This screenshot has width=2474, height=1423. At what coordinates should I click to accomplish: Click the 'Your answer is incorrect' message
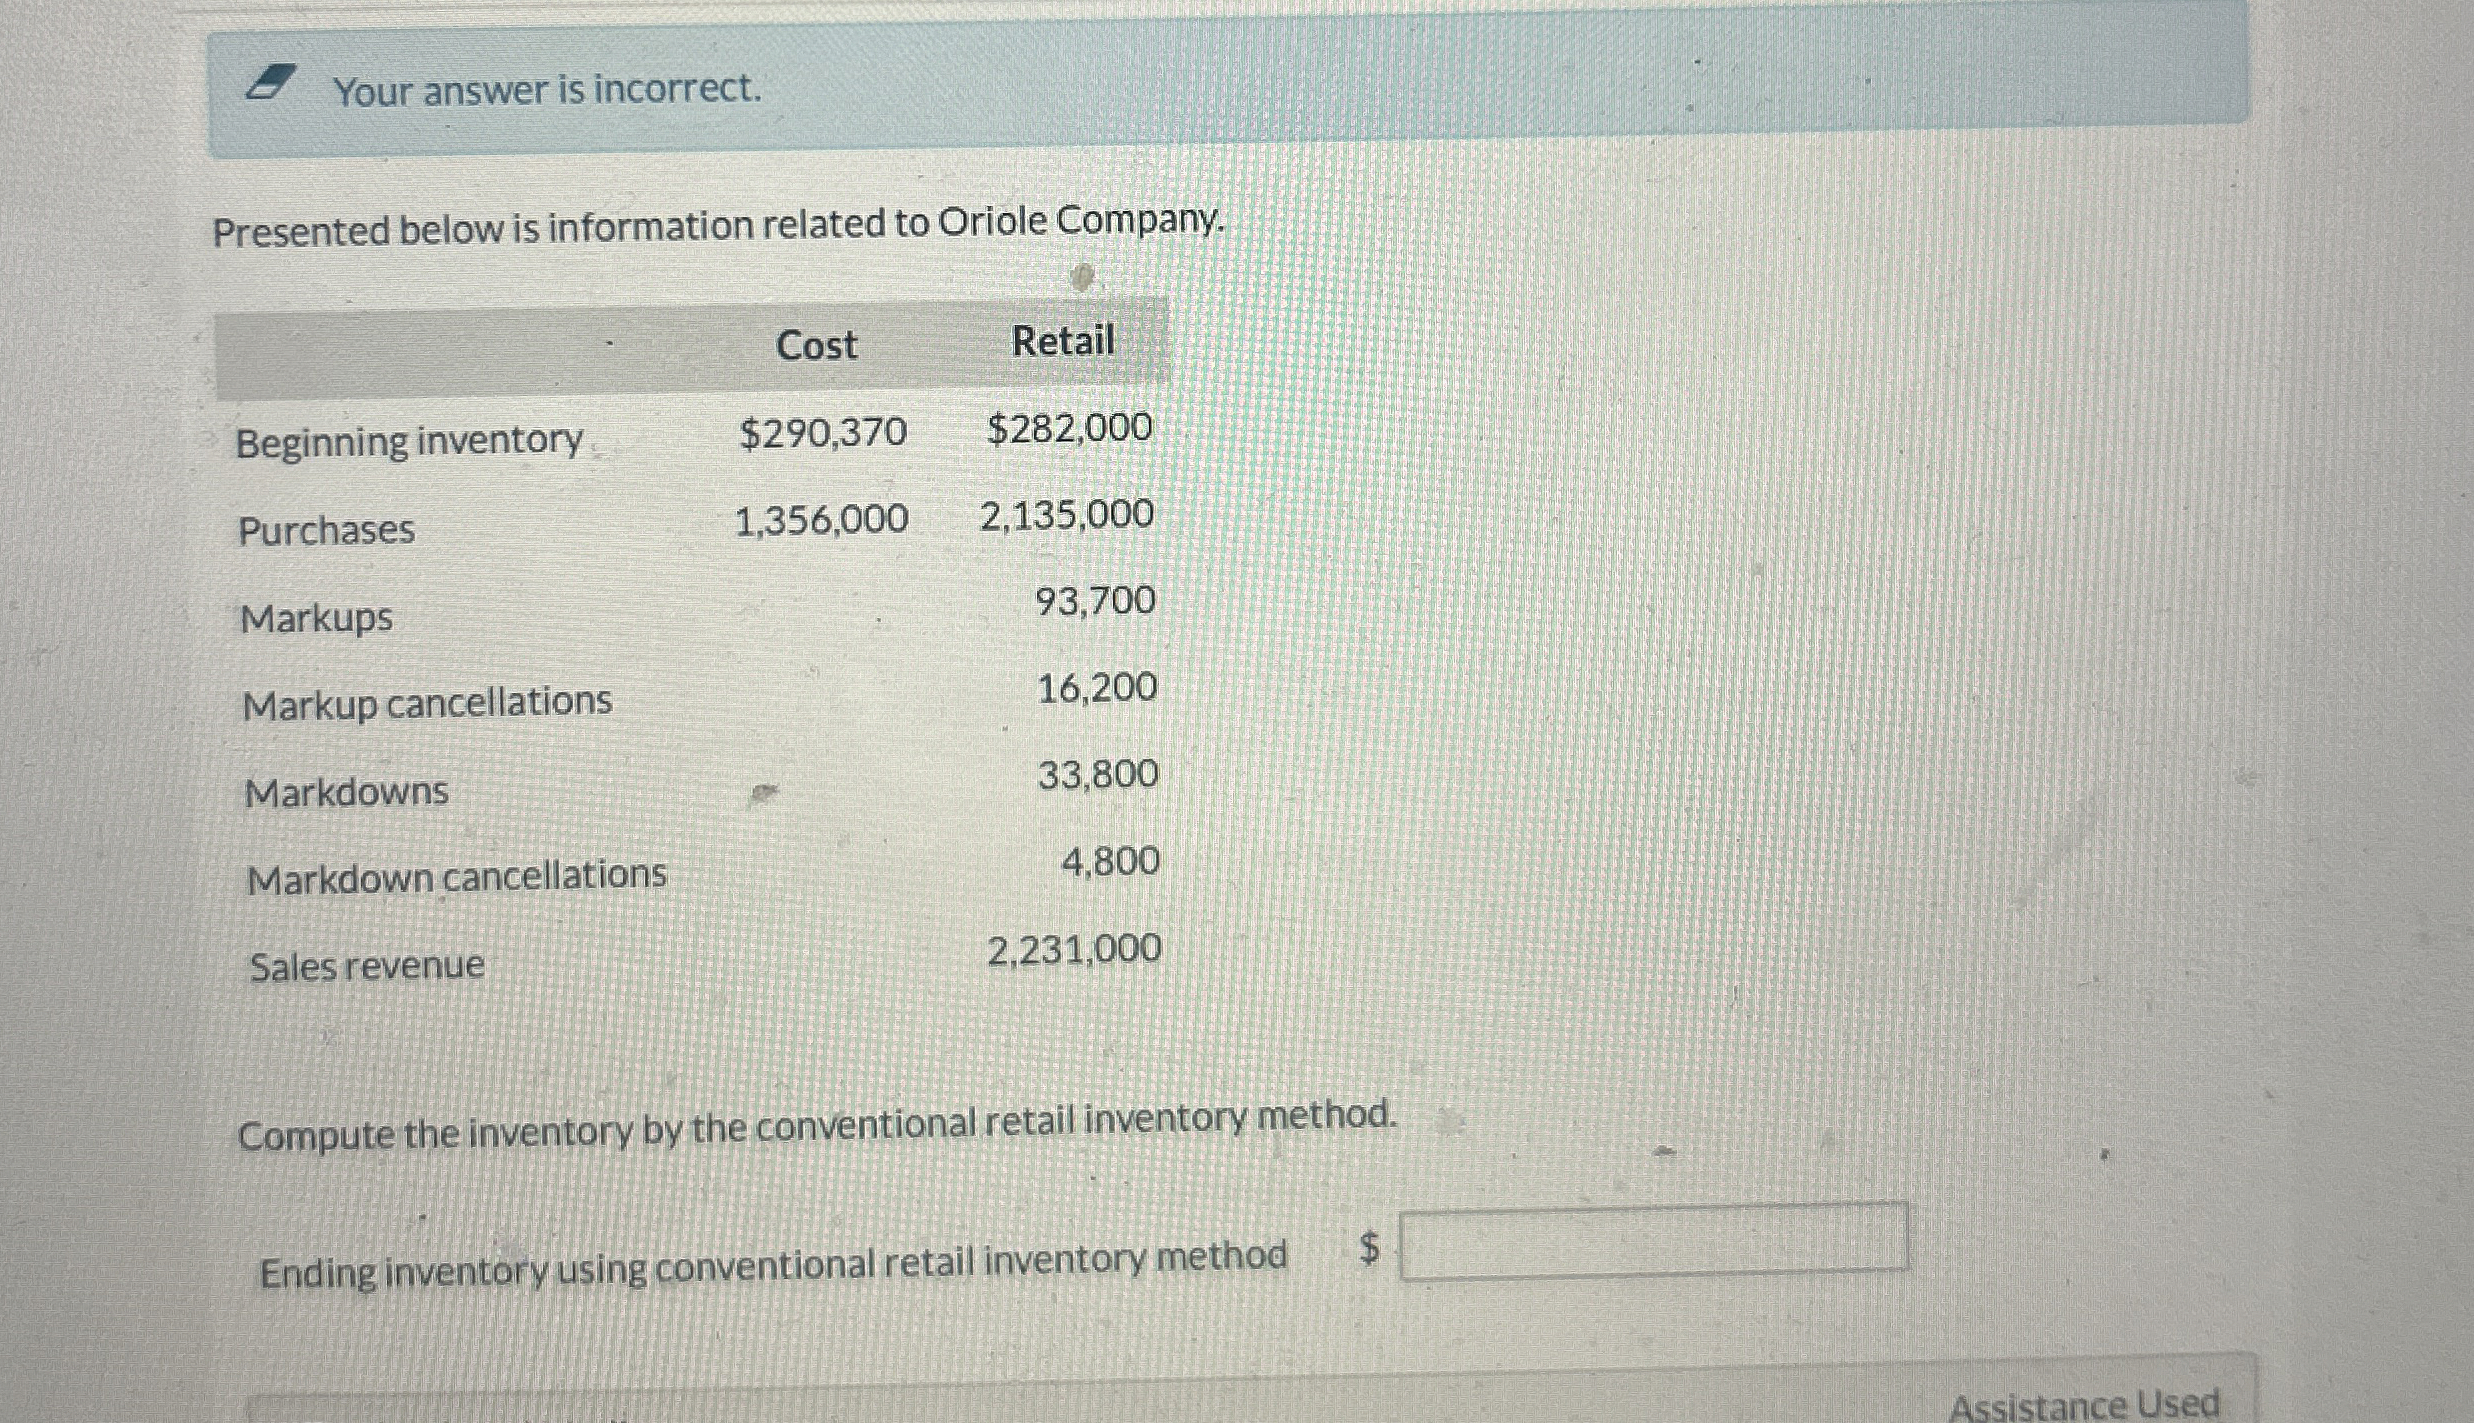coord(547,90)
